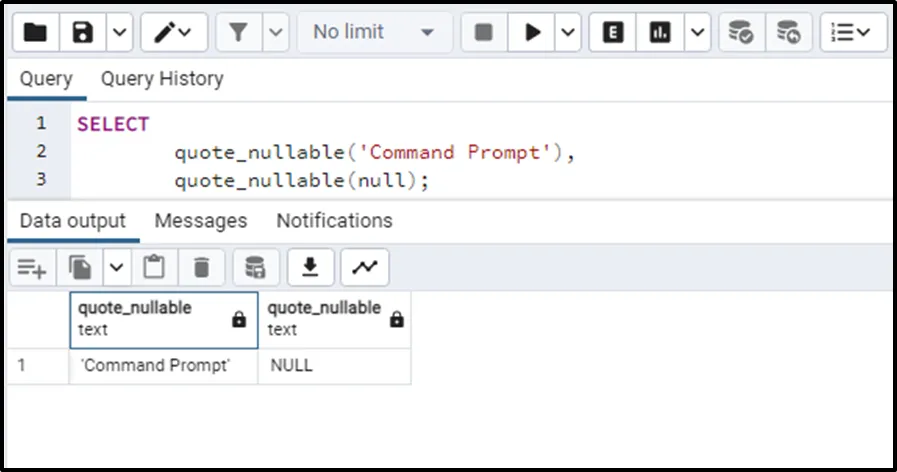Screen dimensions: 897x472
Task: Expand the No limit rows dropdown
Action: 374,33
